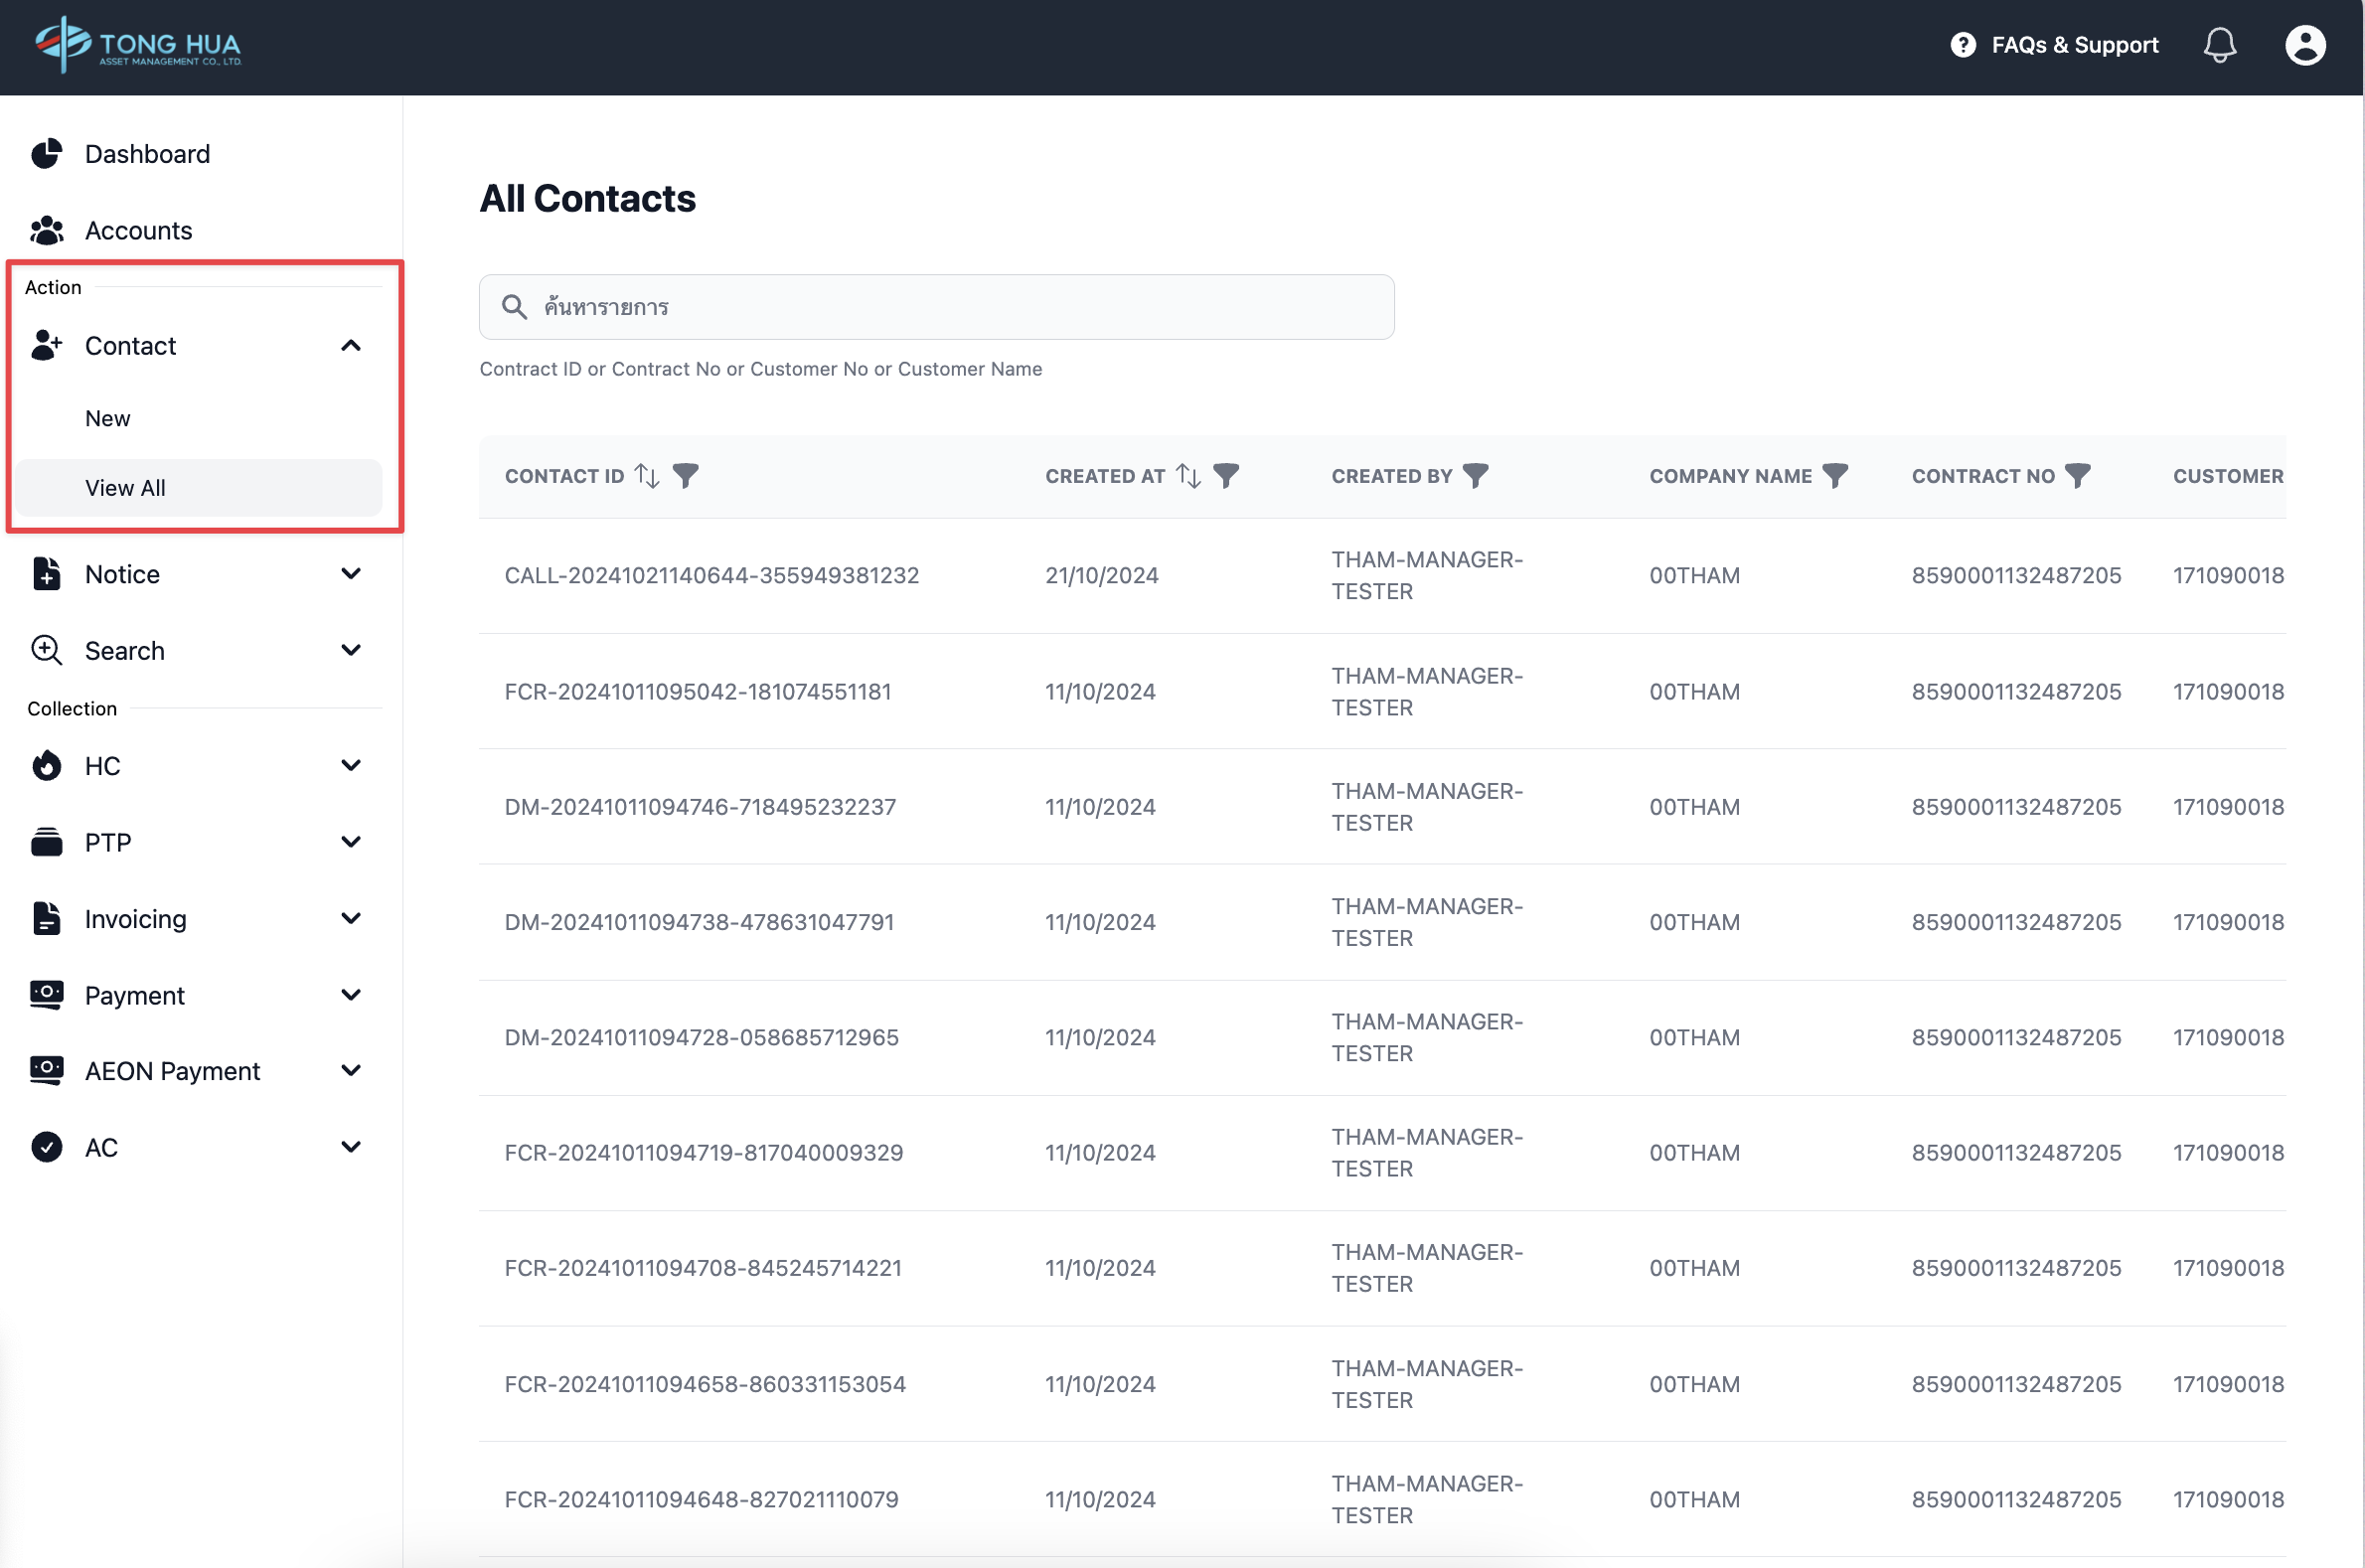Select New under Contact

click(x=108, y=419)
